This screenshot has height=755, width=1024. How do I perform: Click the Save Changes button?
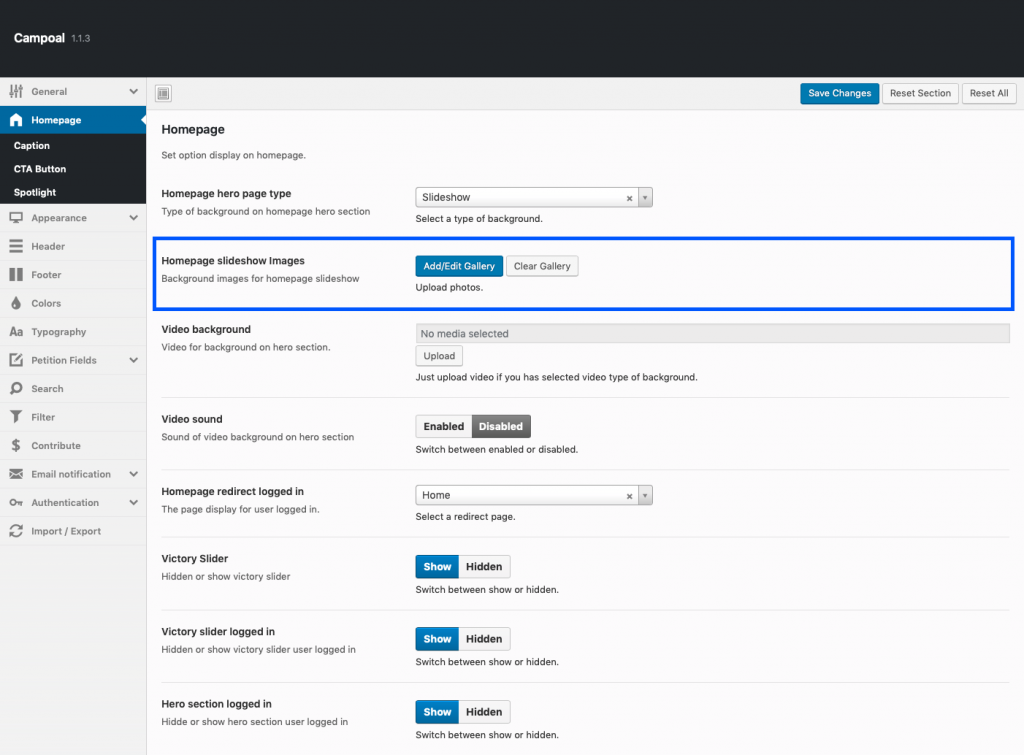[x=839, y=93]
